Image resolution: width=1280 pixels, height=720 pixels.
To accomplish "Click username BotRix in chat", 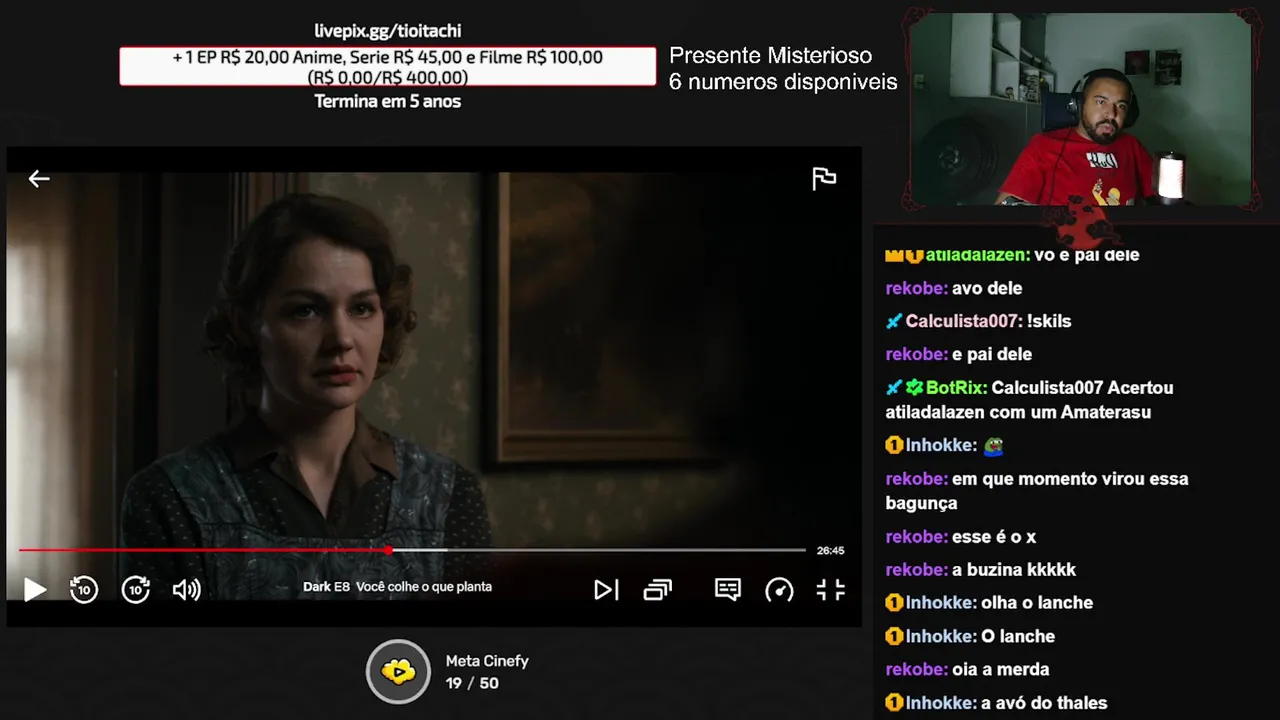I will click(x=956, y=387).
